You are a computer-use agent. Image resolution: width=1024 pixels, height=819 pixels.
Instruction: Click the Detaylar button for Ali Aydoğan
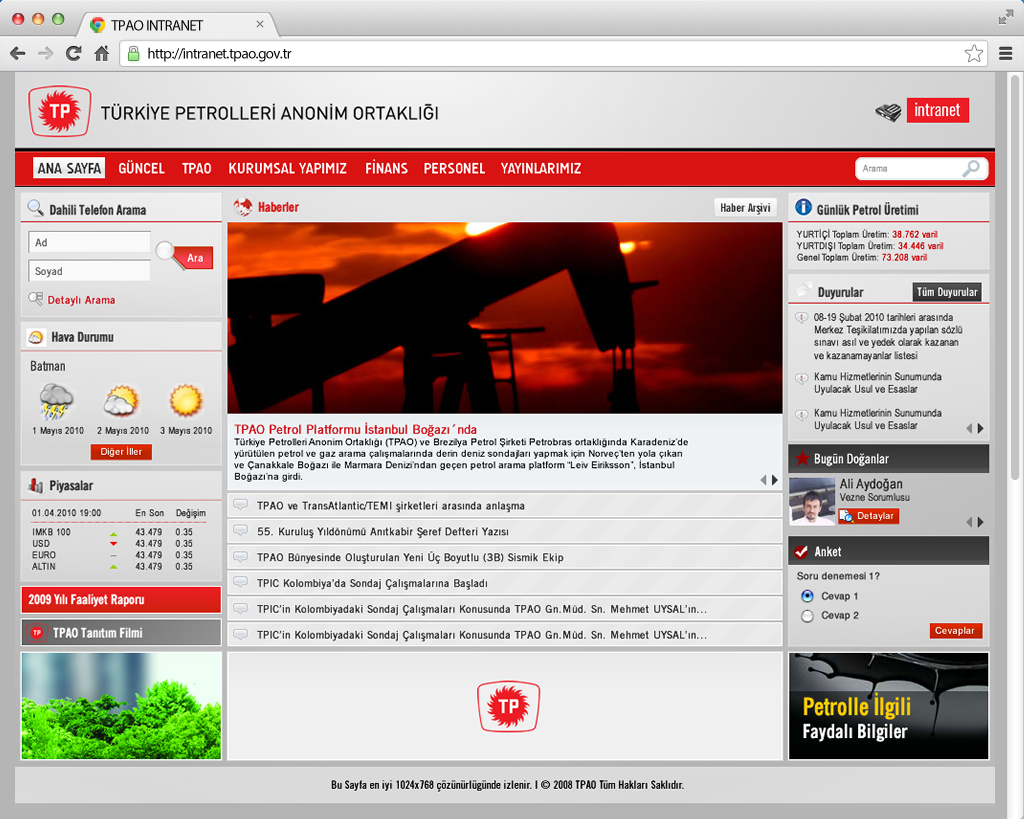point(869,516)
